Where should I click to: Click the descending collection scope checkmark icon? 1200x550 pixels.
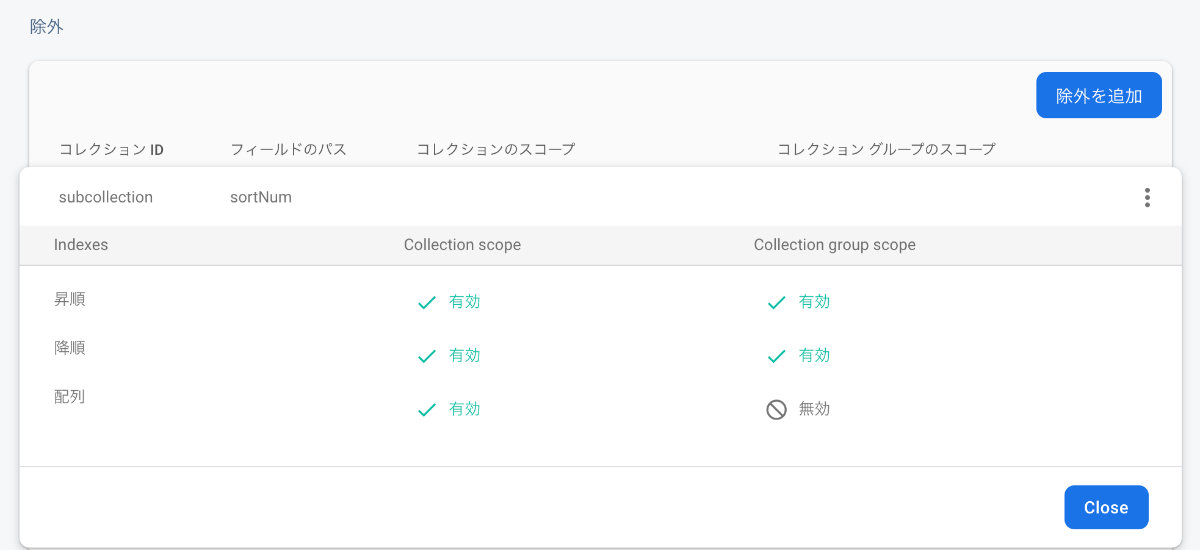[427, 356]
